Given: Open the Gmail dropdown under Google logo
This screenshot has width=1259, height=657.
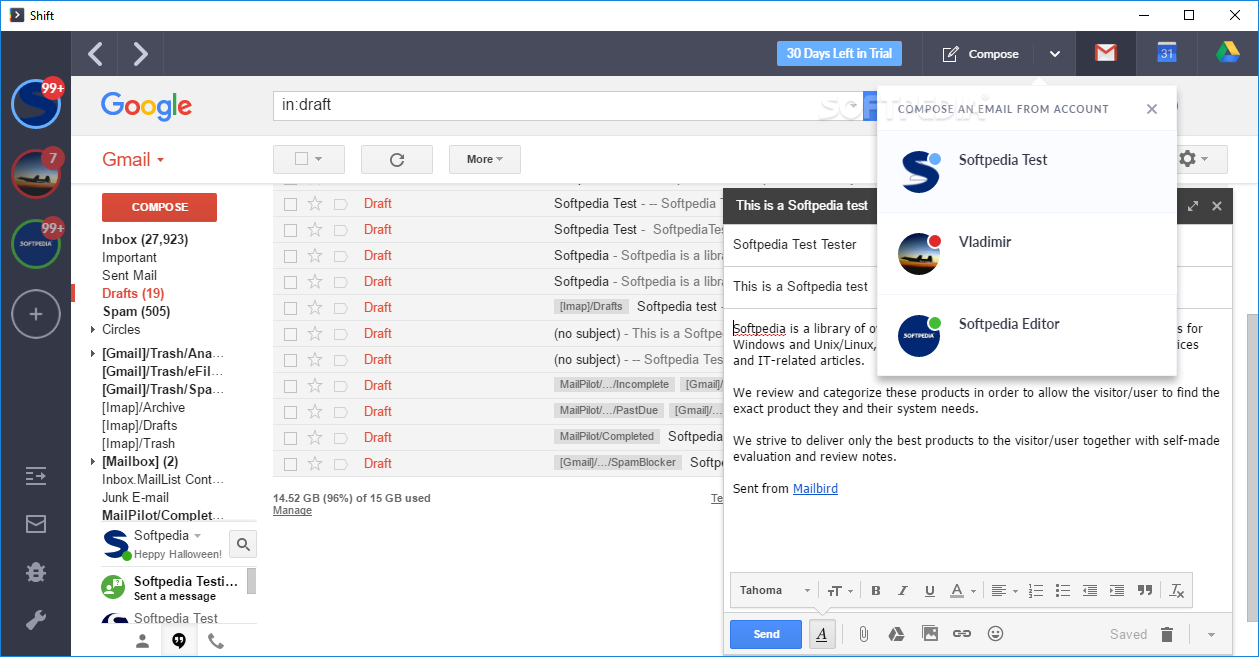Looking at the screenshot, I should tap(133, 160).
